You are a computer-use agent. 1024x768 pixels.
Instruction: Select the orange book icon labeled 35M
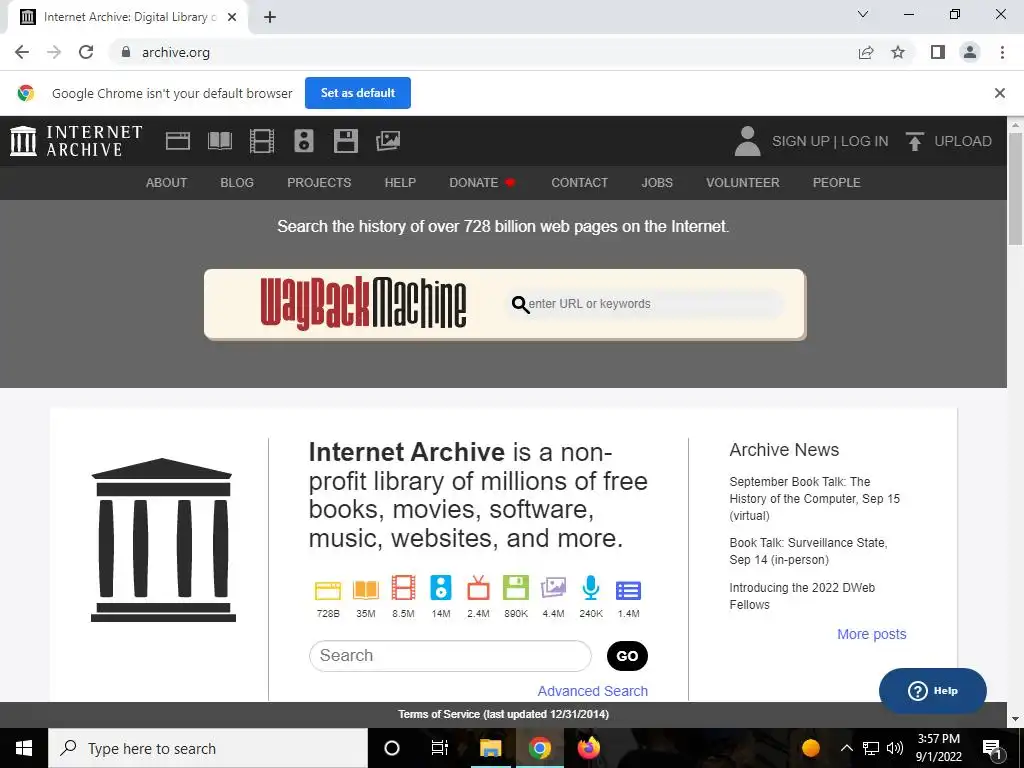click(366, 590)
